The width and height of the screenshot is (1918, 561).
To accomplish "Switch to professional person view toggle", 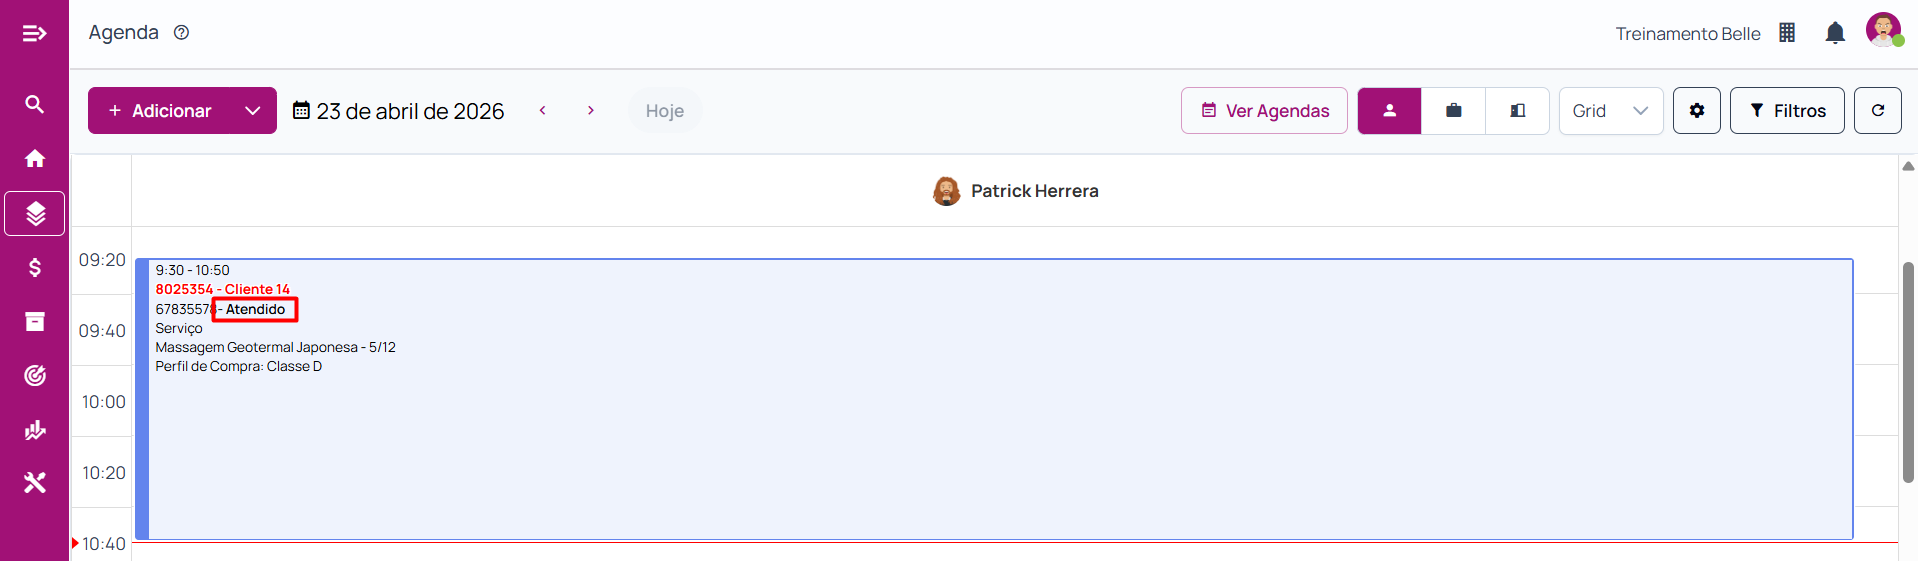I will click(1388, 111).
